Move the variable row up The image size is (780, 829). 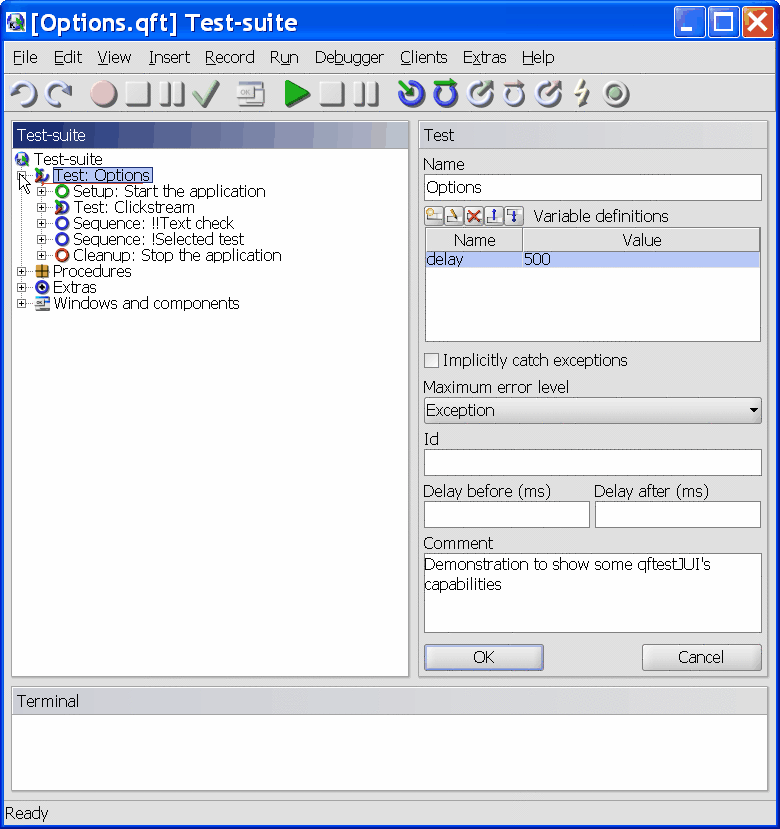(494, 216)
